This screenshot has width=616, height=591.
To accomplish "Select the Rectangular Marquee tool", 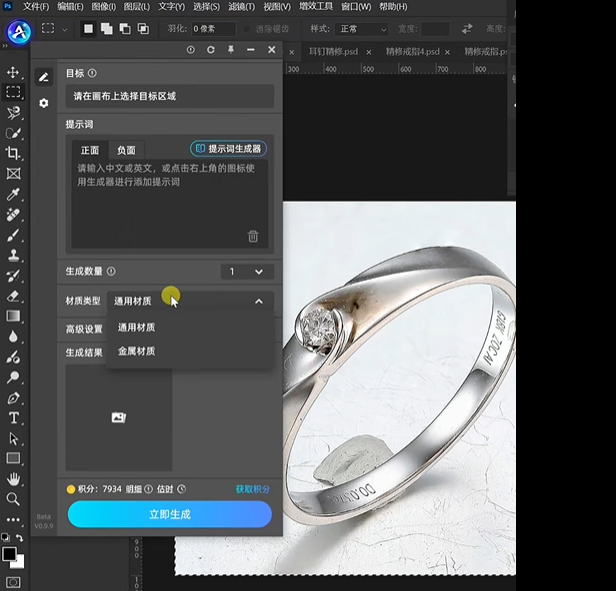I will click(x=13, y=92).
